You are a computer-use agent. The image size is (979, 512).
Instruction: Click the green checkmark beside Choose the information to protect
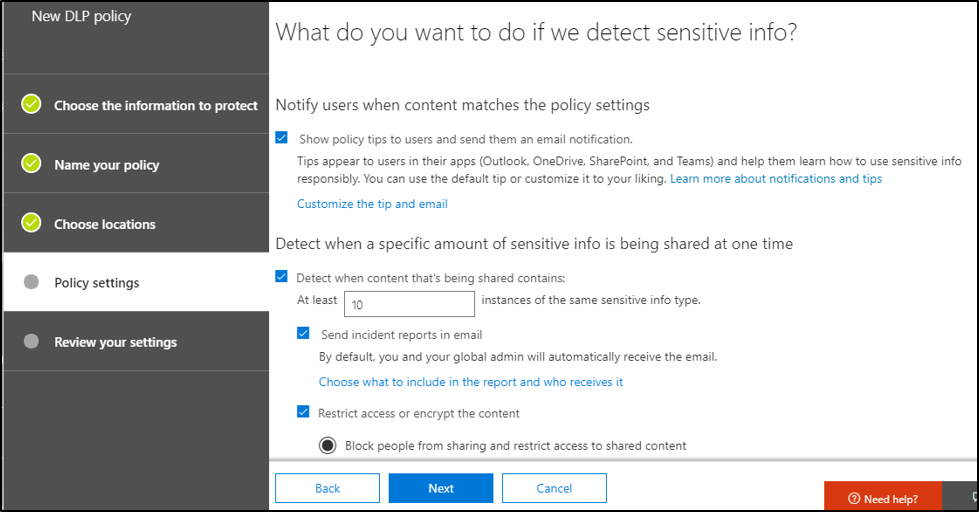pos(32,104)
